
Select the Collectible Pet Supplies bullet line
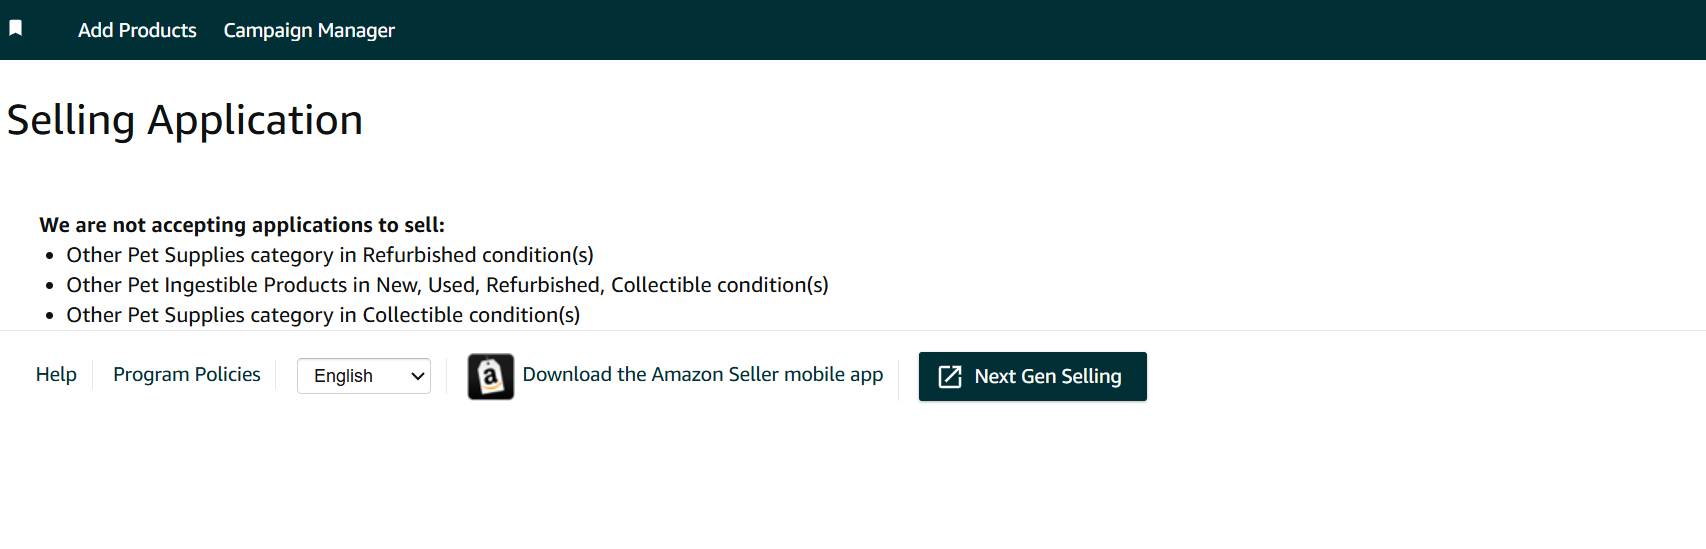pos(323,315)
